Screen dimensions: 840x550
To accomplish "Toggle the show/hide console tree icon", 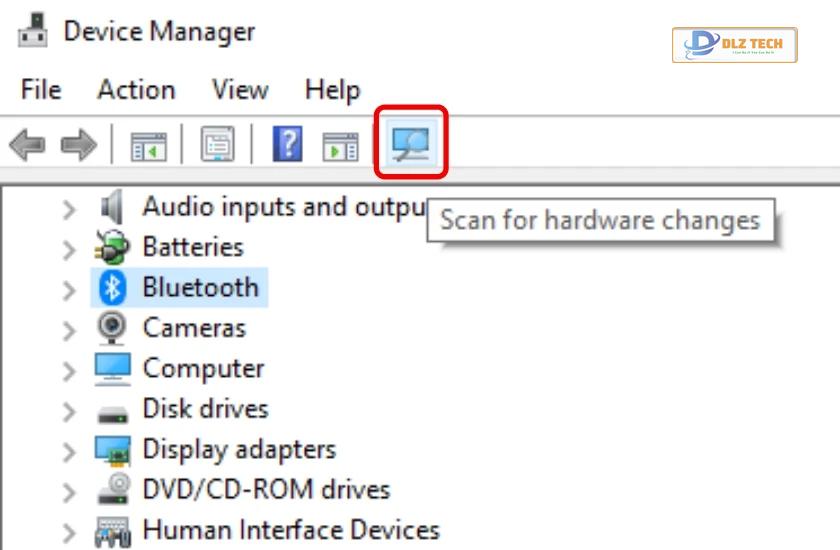I will (148, 146).
